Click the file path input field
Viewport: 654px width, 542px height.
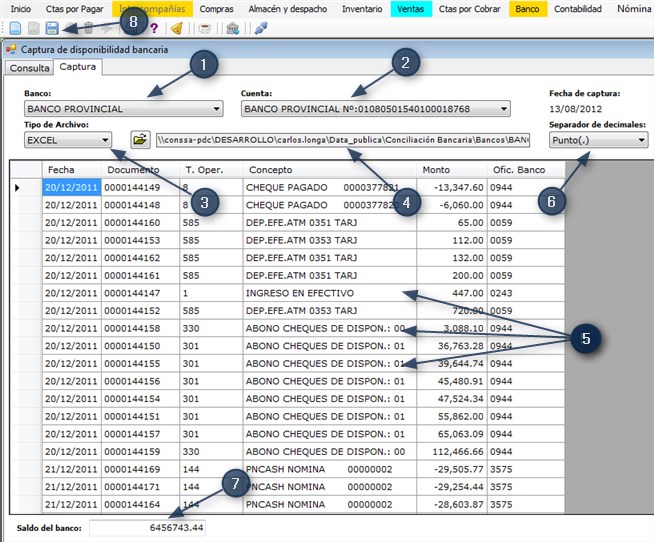[343, 140]
